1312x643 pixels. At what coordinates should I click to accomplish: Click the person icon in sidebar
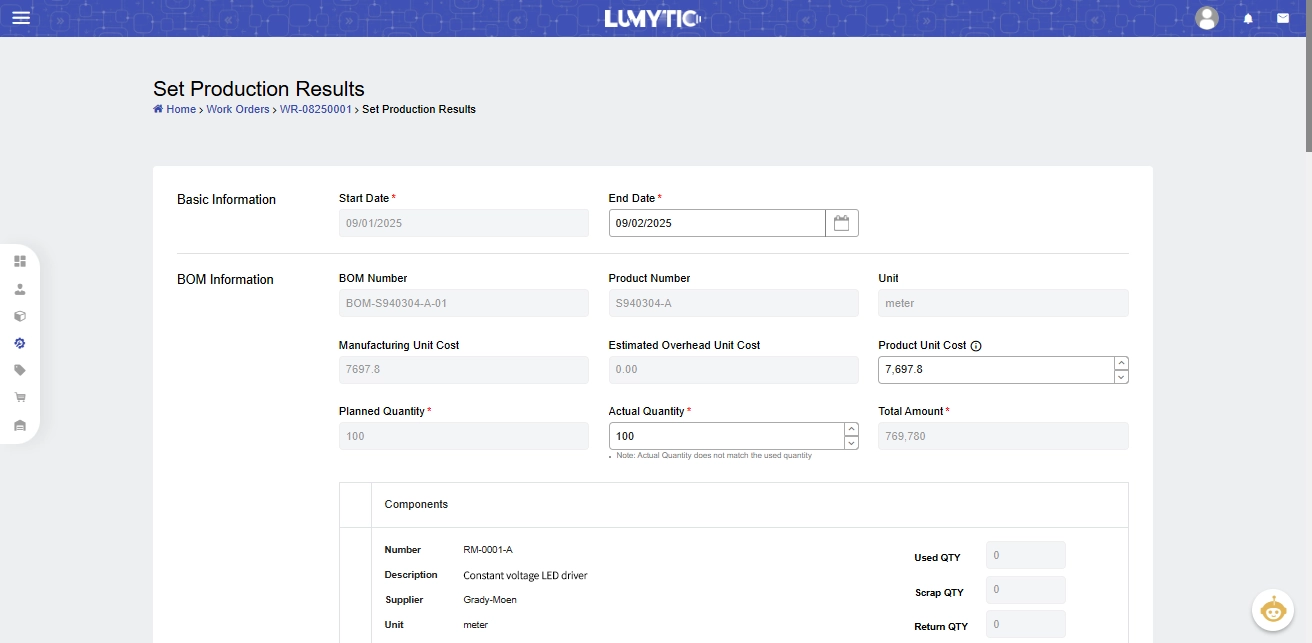(20, 289)
